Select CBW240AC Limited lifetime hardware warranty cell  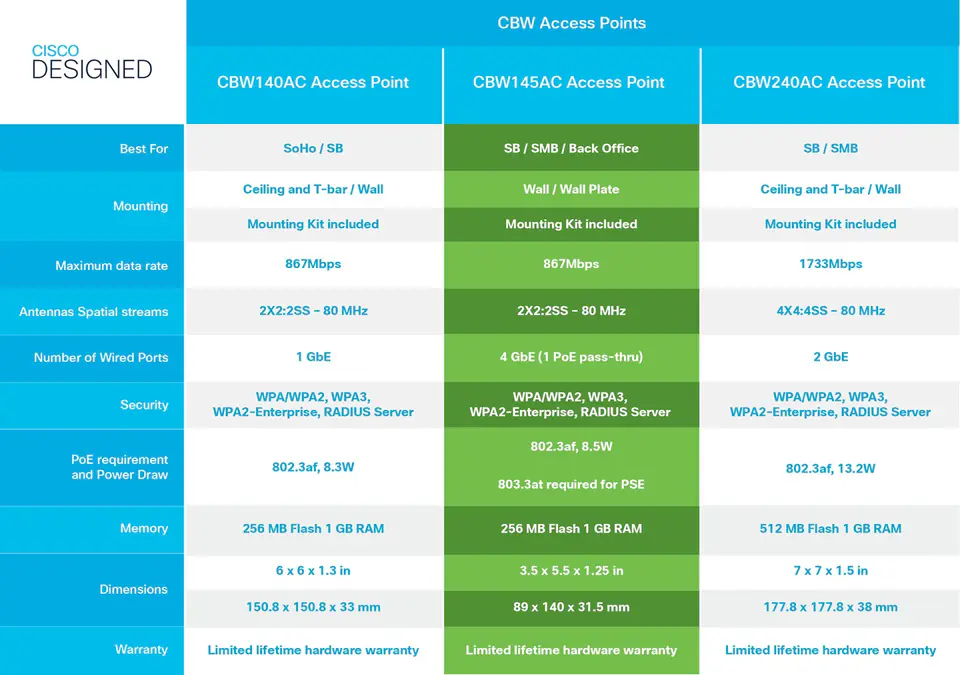tap(831, 650)
